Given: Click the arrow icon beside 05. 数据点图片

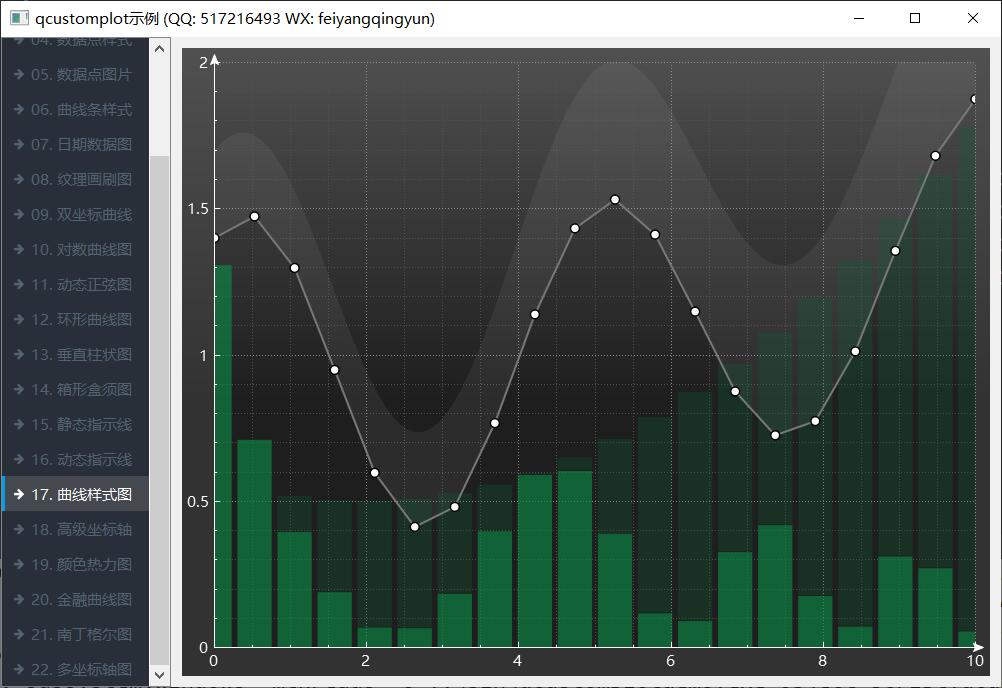Looking at the screenshot, I should (19, 75).
